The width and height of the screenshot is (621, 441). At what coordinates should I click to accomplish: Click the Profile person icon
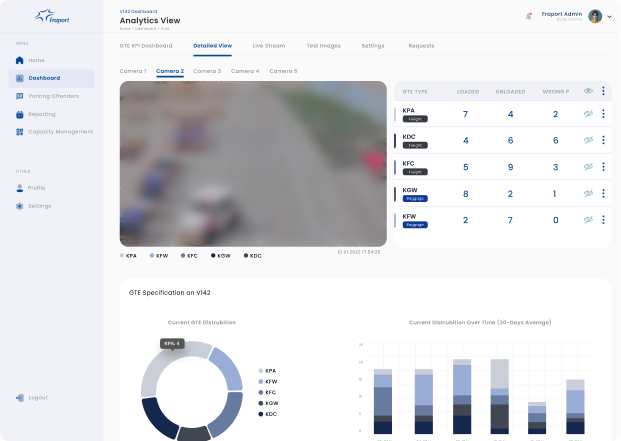(x=19, y=188)
